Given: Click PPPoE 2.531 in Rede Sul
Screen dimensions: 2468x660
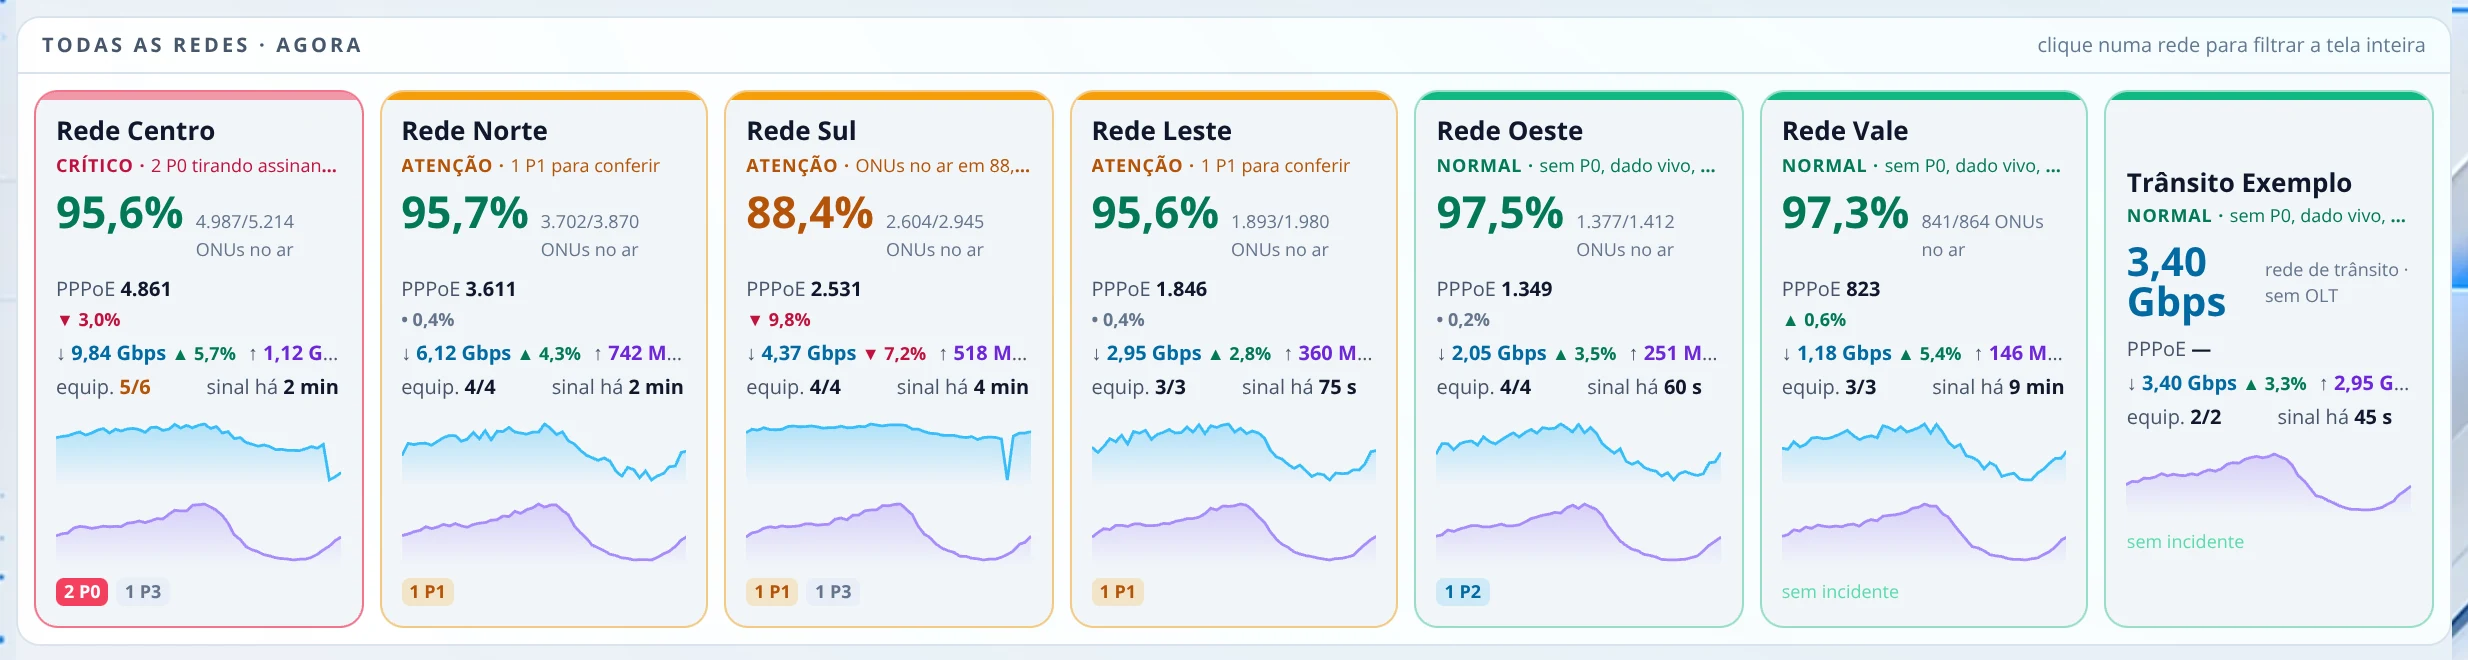Looking at the screenshot, I should click(804, 289).
